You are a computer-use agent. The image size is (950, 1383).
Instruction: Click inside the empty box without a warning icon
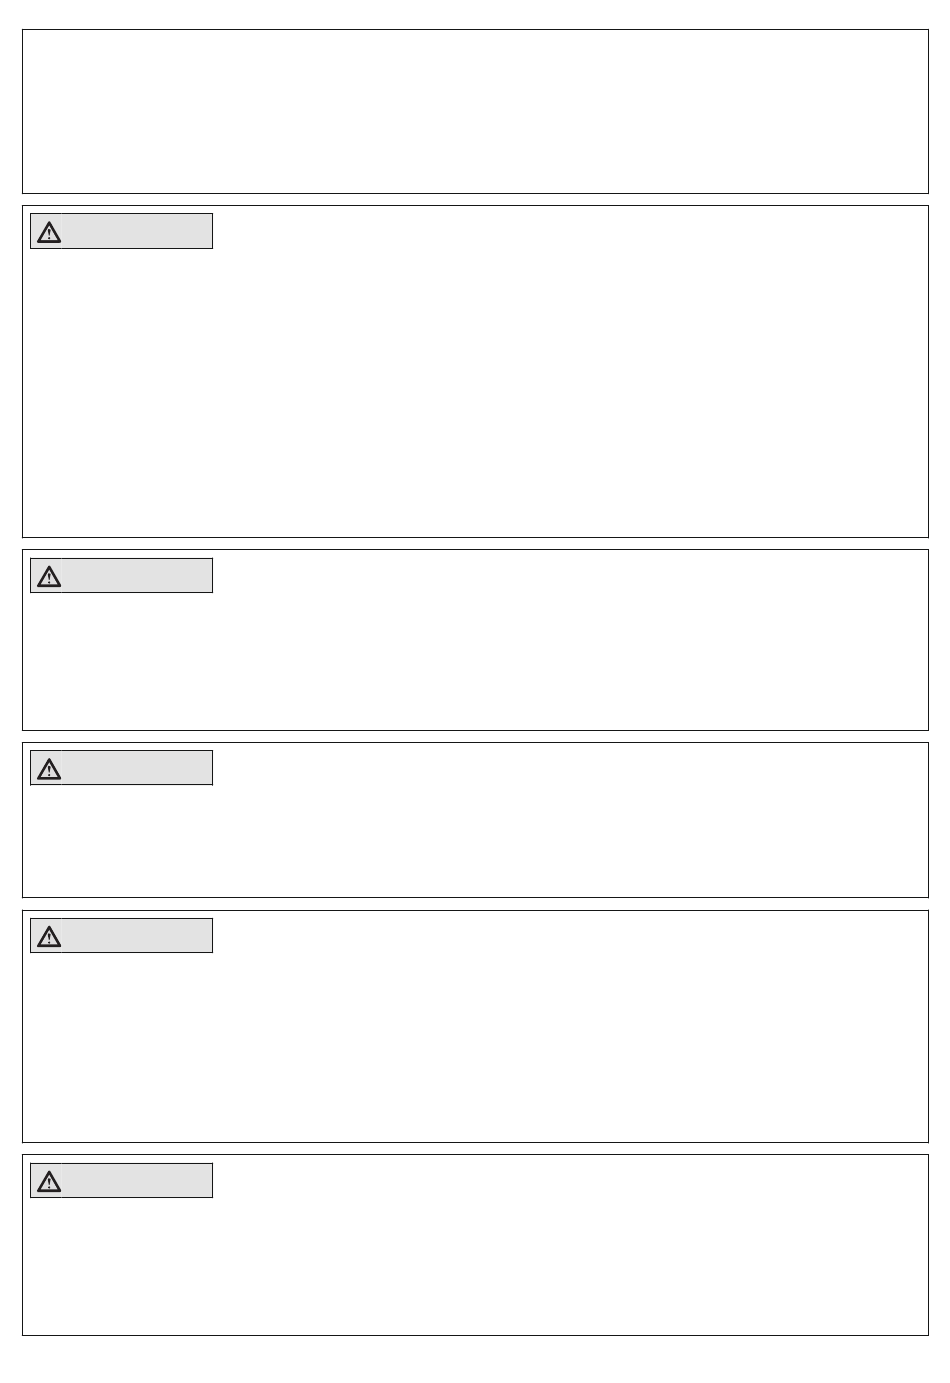pyautogui.click(x=475, y=111)
